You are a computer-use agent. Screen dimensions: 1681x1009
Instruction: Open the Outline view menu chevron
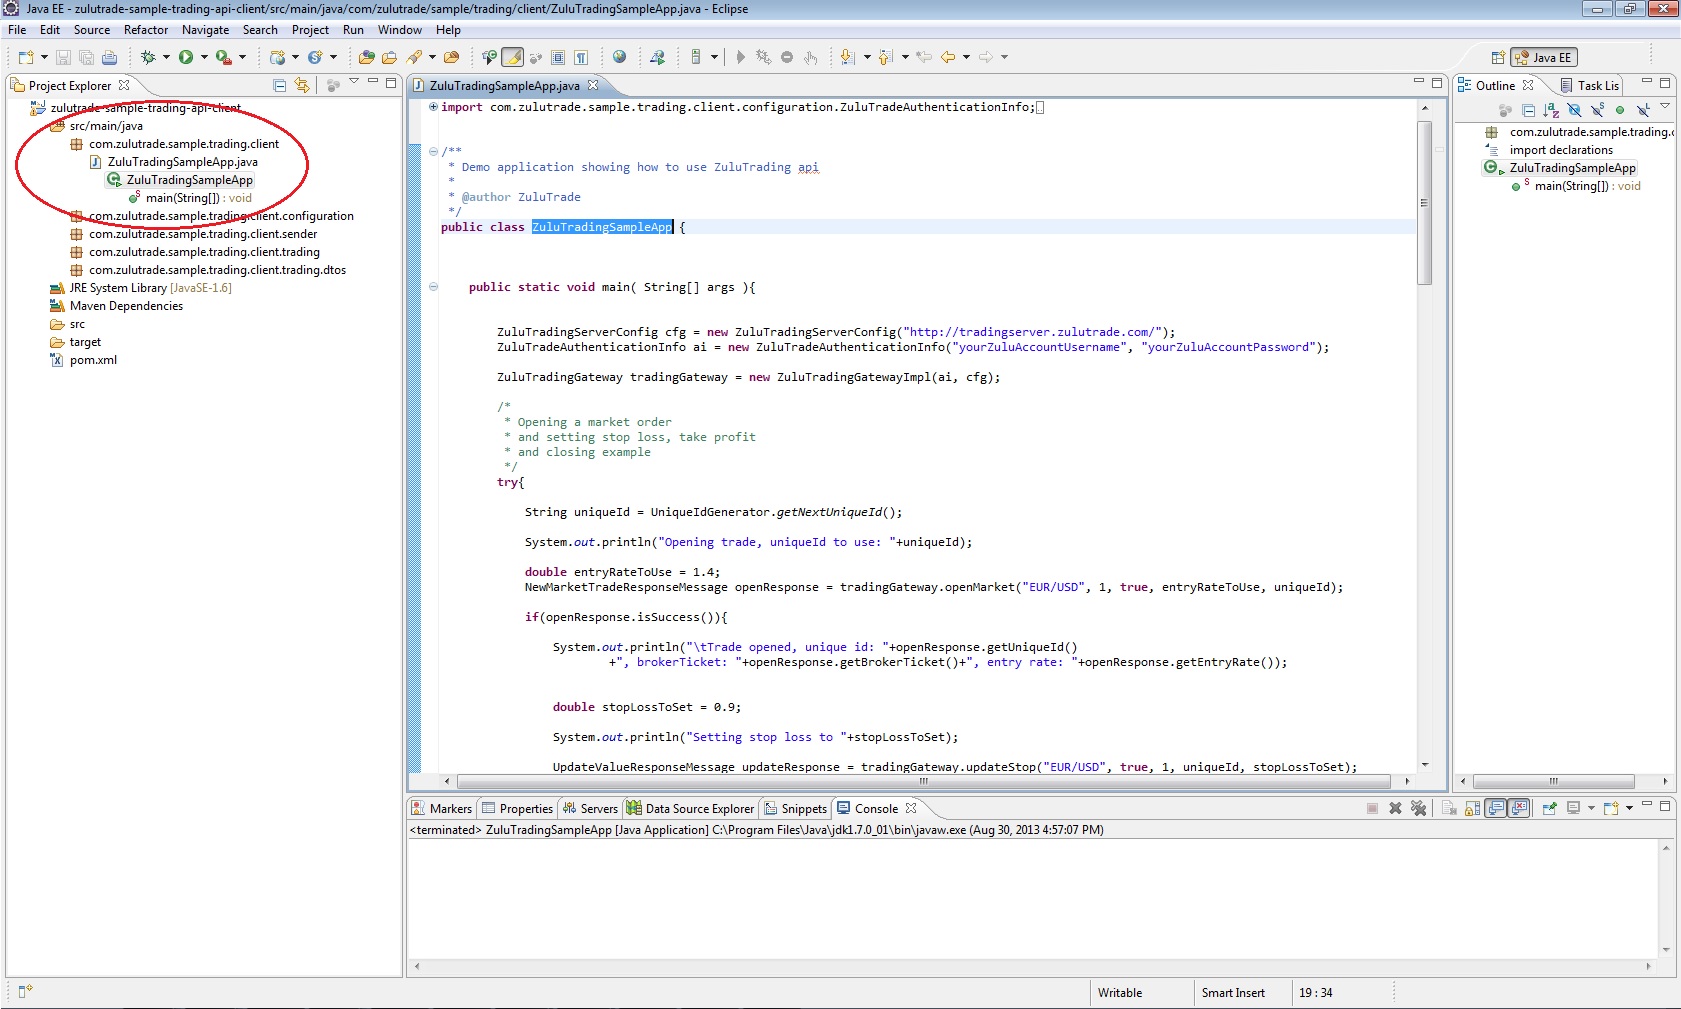tap(1665, 106)
